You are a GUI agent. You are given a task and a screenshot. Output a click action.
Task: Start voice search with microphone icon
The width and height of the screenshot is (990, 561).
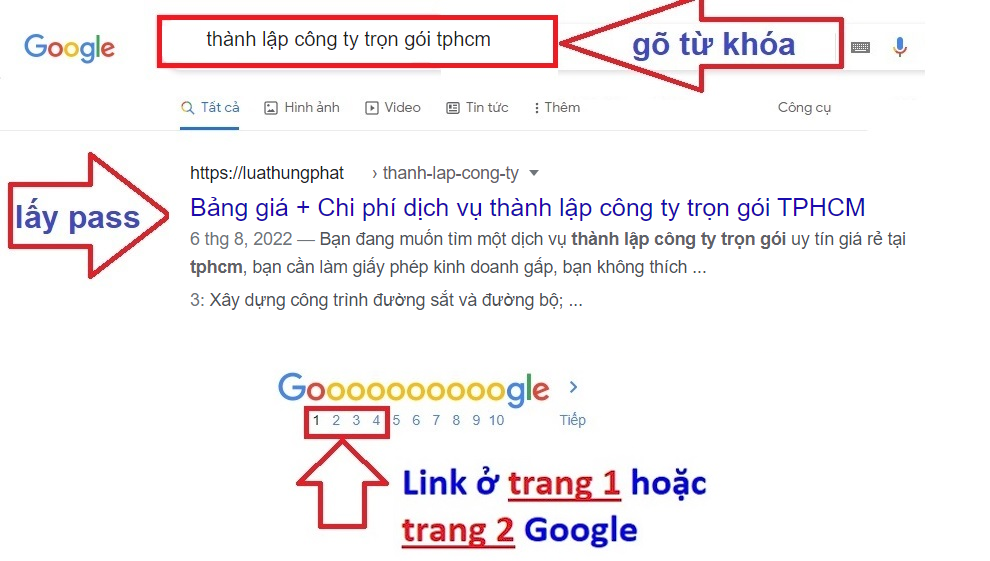click(900, 47)
